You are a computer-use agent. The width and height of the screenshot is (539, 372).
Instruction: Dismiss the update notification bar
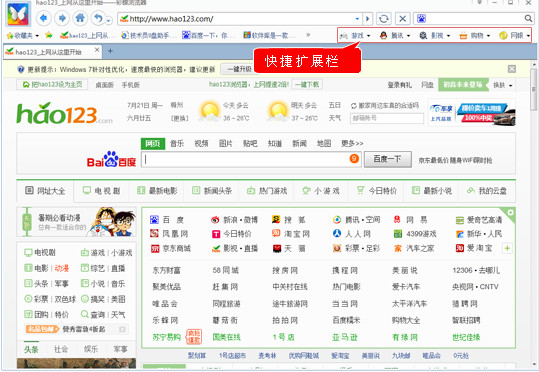tap(512, 69)
